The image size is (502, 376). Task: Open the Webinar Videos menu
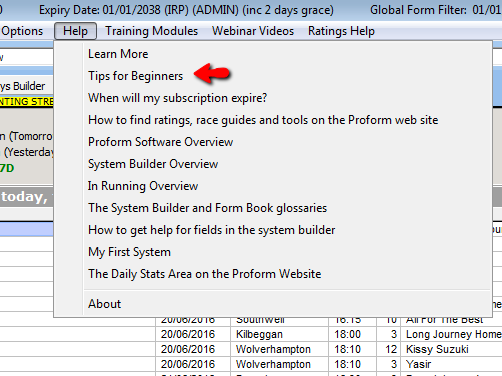coord(253,31)
